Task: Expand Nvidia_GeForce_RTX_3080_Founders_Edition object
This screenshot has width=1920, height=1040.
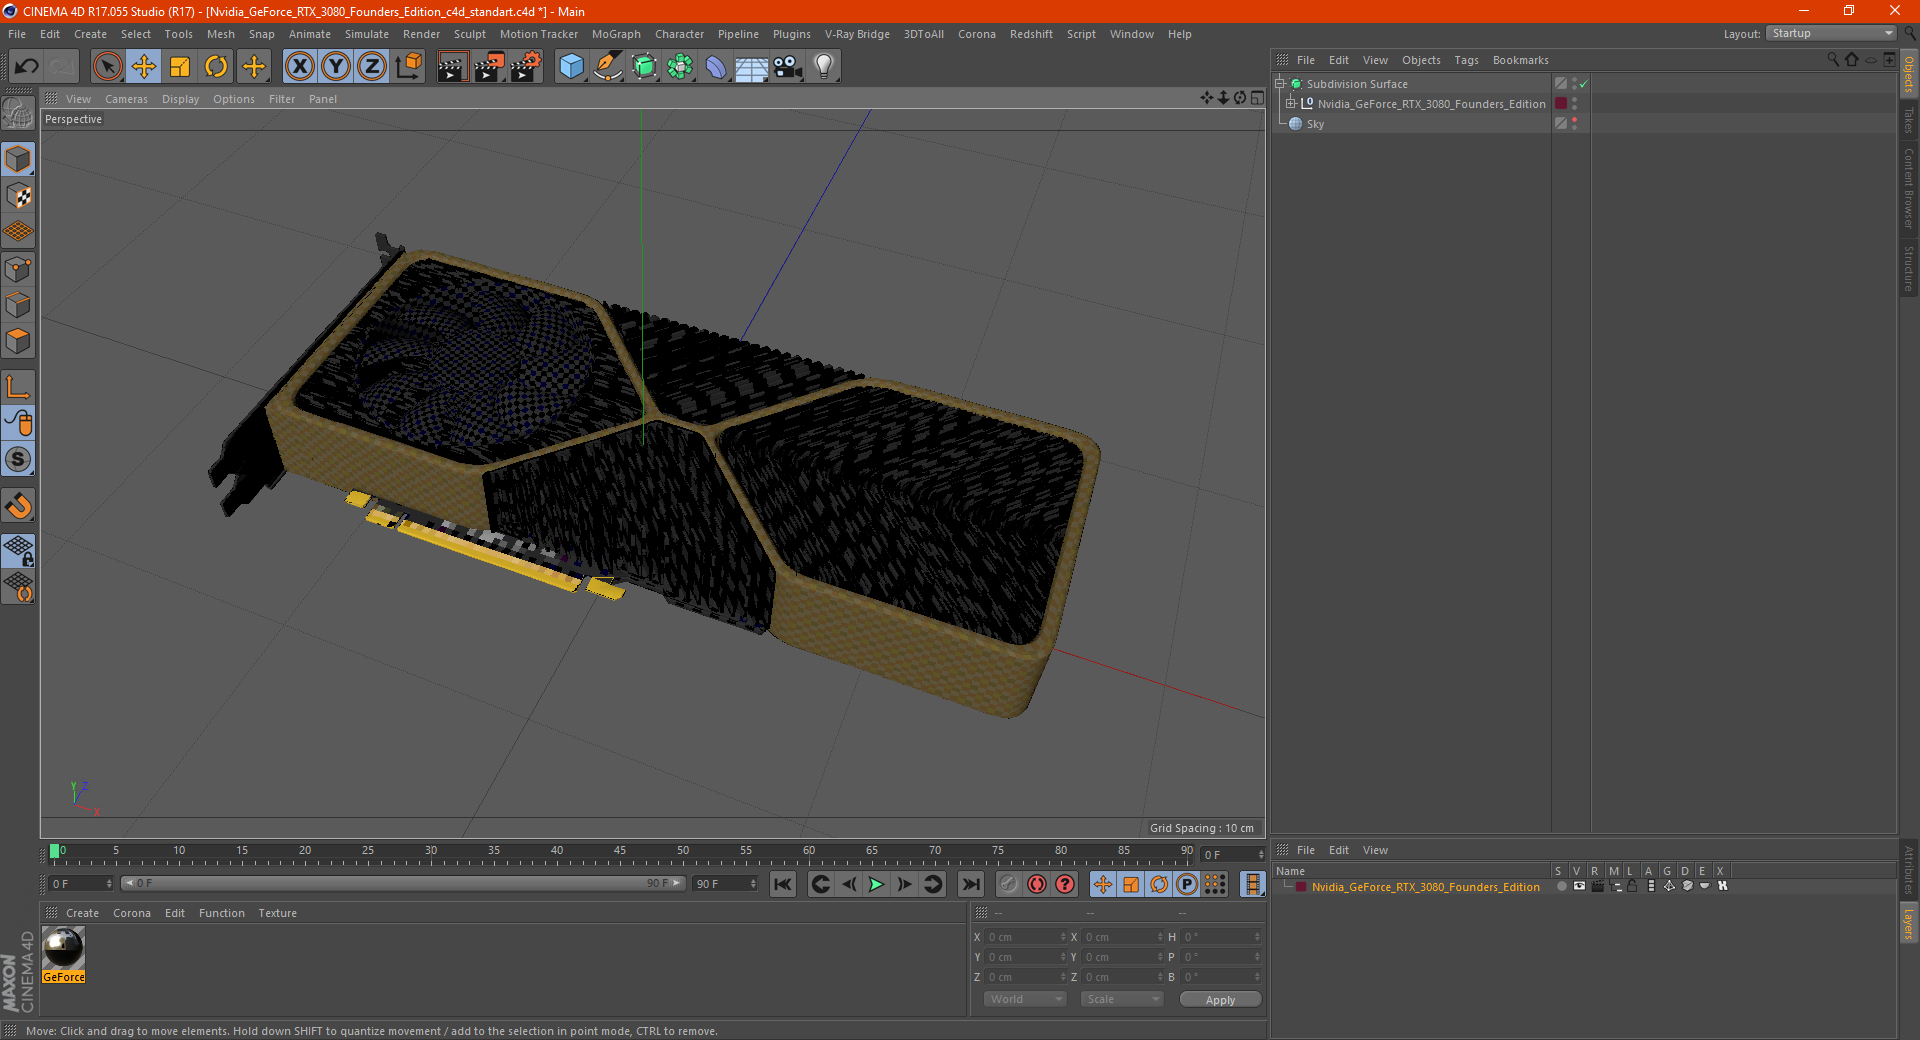Action: pos(1291,104)
